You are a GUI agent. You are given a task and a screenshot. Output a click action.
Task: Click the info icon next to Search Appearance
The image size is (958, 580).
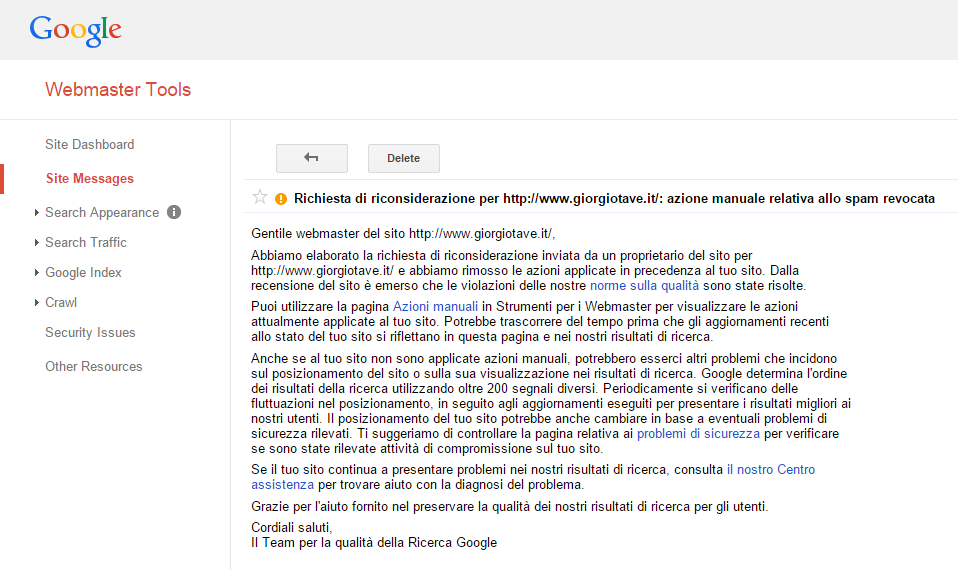pyautogui.click(x=174, y=212)
